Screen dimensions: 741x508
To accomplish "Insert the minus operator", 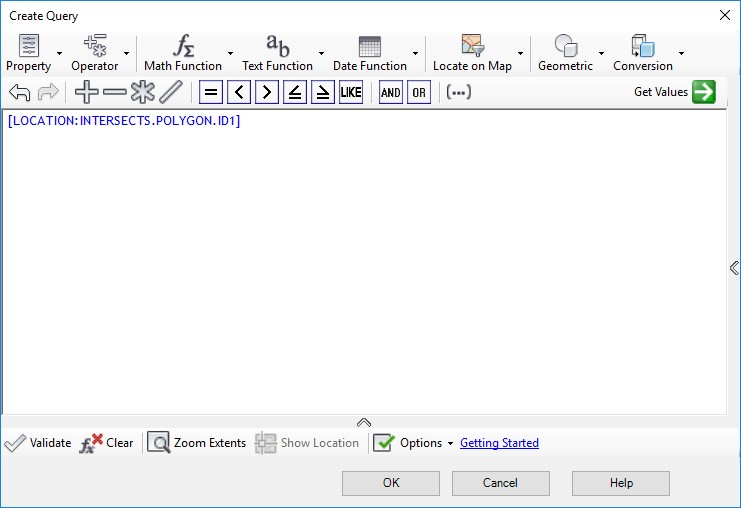I will 115,92.
